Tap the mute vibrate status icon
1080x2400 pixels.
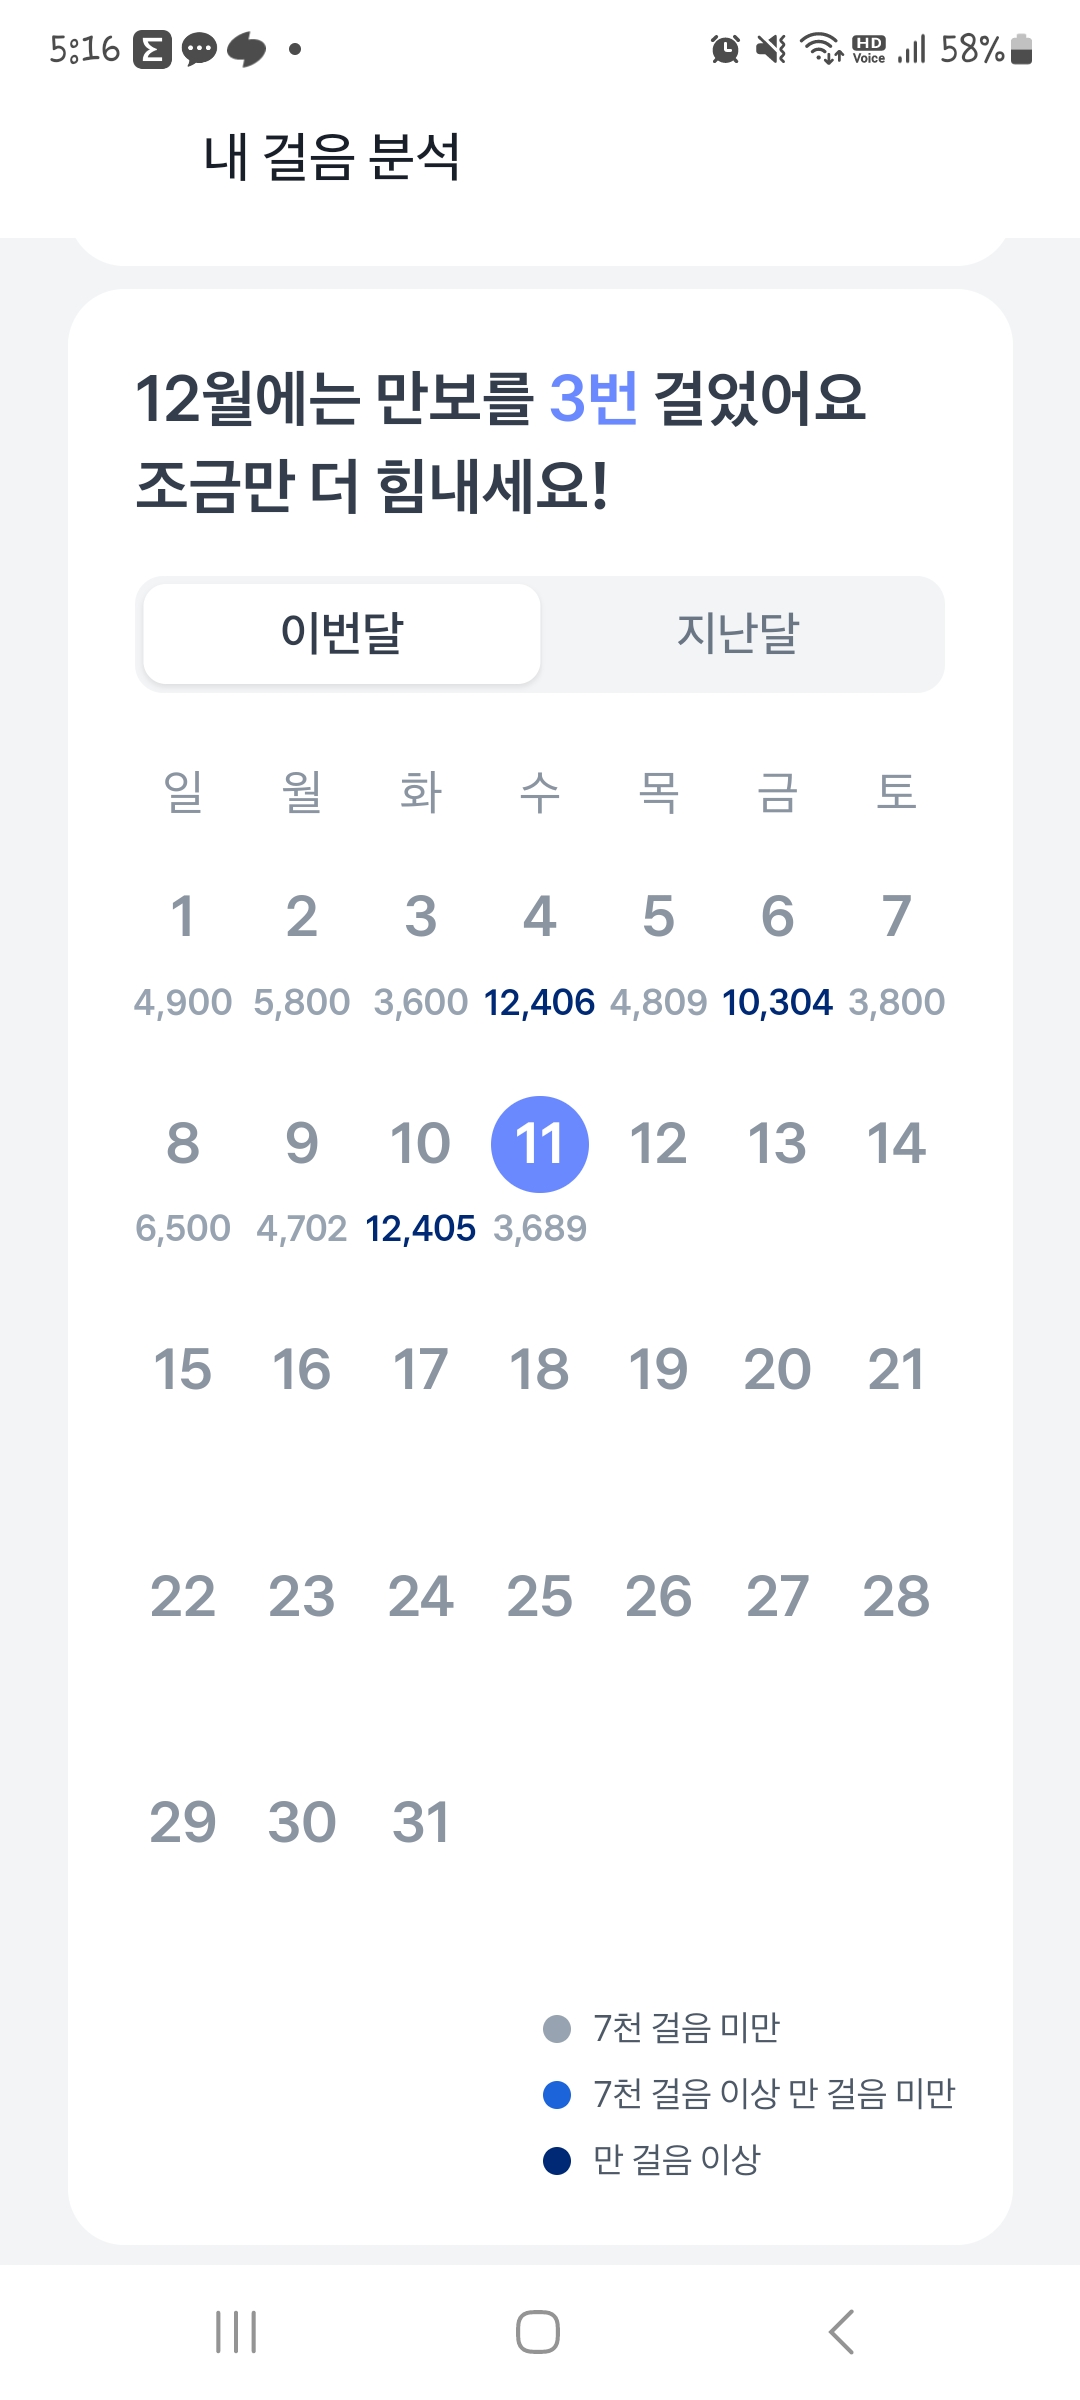pos(771,48)
